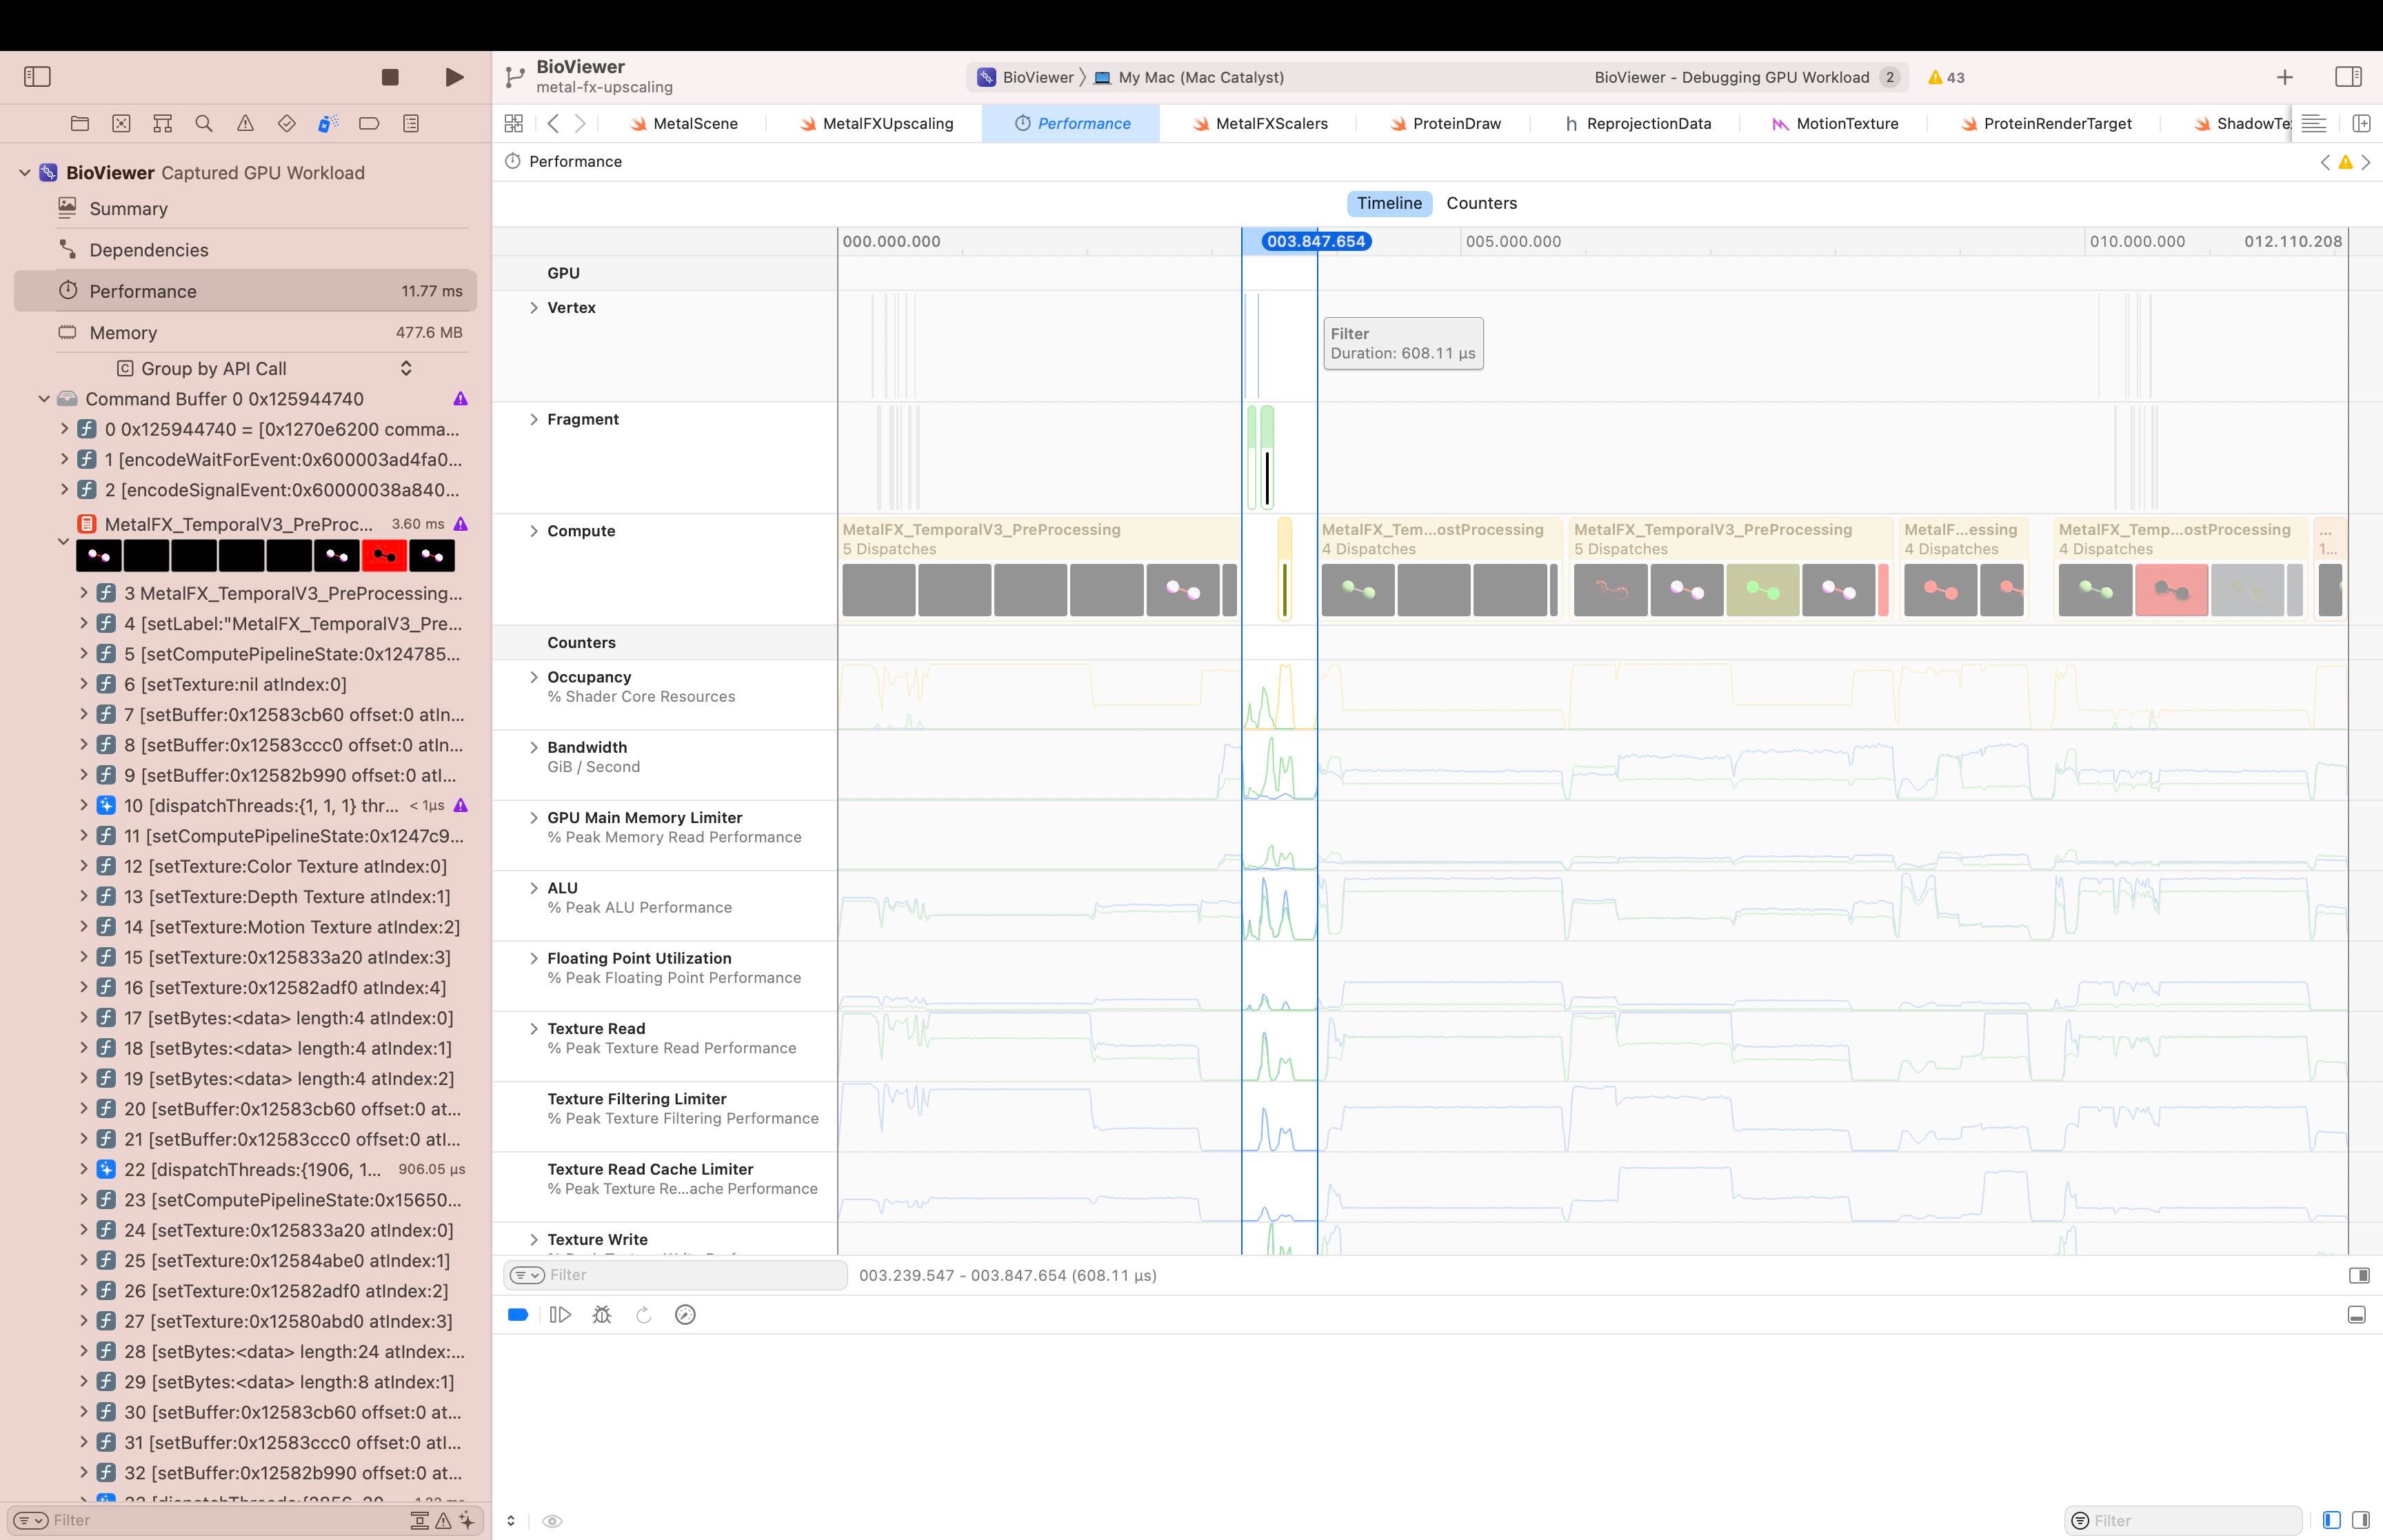Run the BioViewer scheme
Screen dimensions: 2383x1540
tap(454, 77)
